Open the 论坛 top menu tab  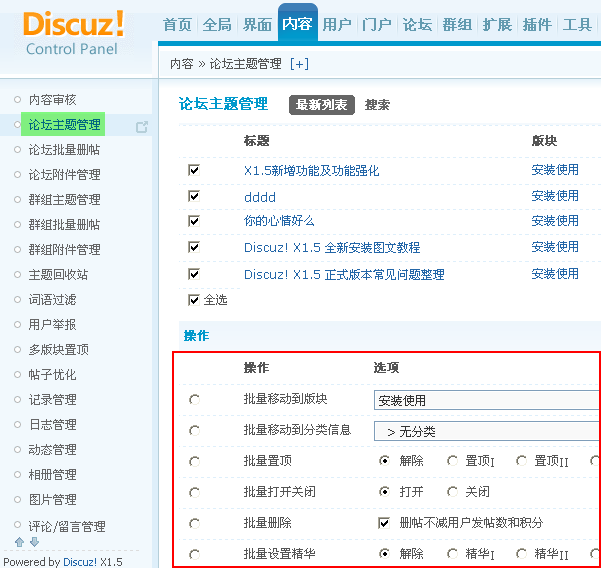(417, 25)
